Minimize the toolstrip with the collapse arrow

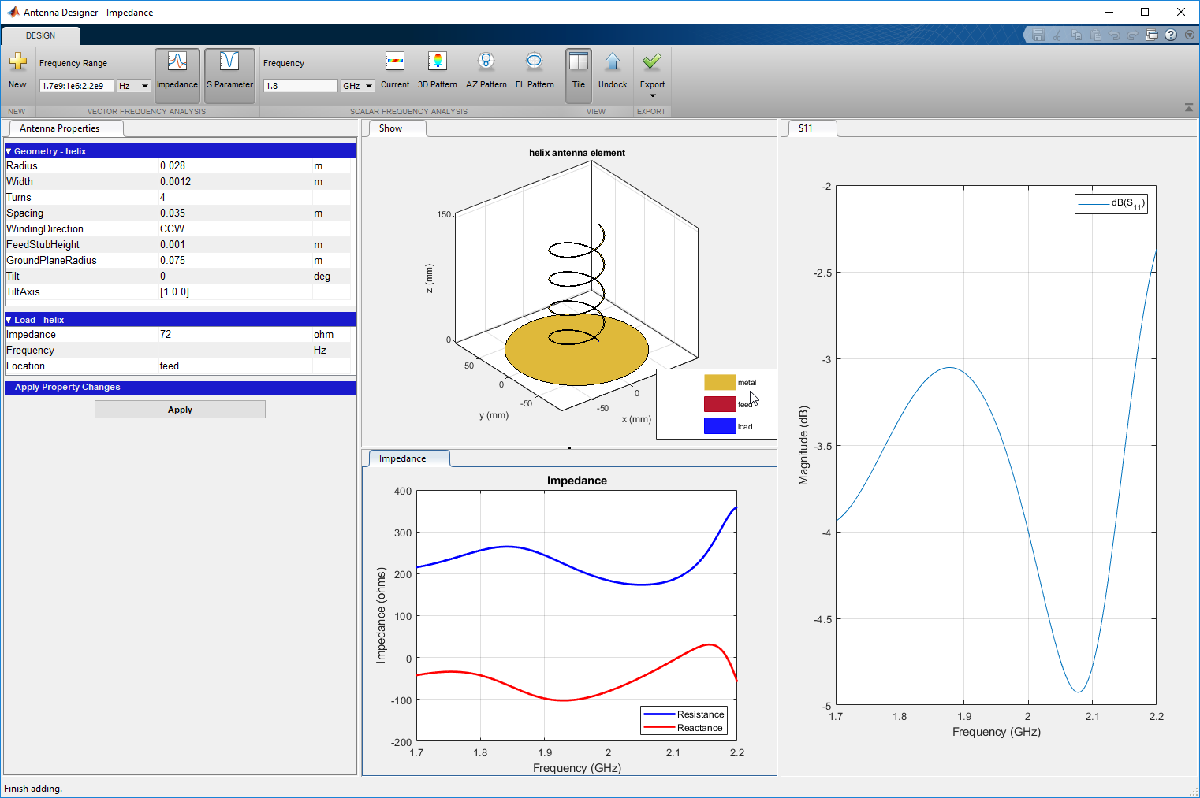pyautogui.click(x=1188, y=106)
